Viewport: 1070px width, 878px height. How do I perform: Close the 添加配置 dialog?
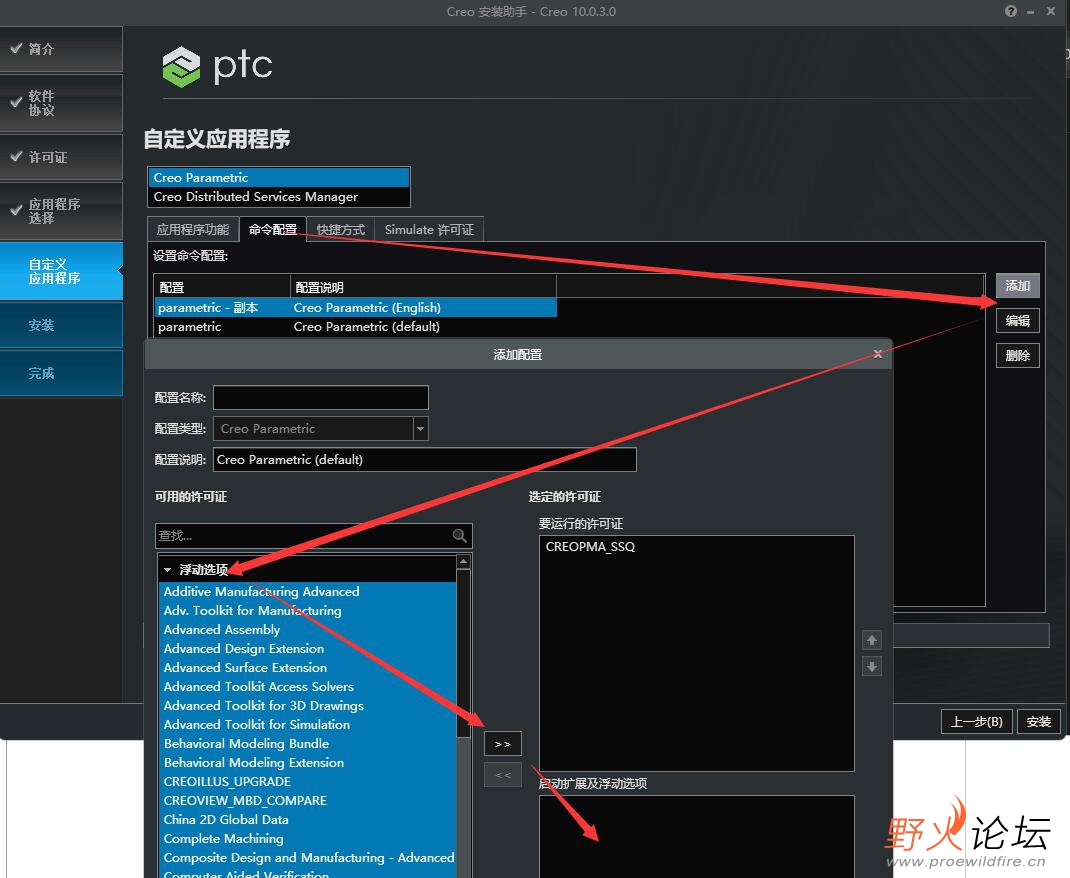(878, 354)
